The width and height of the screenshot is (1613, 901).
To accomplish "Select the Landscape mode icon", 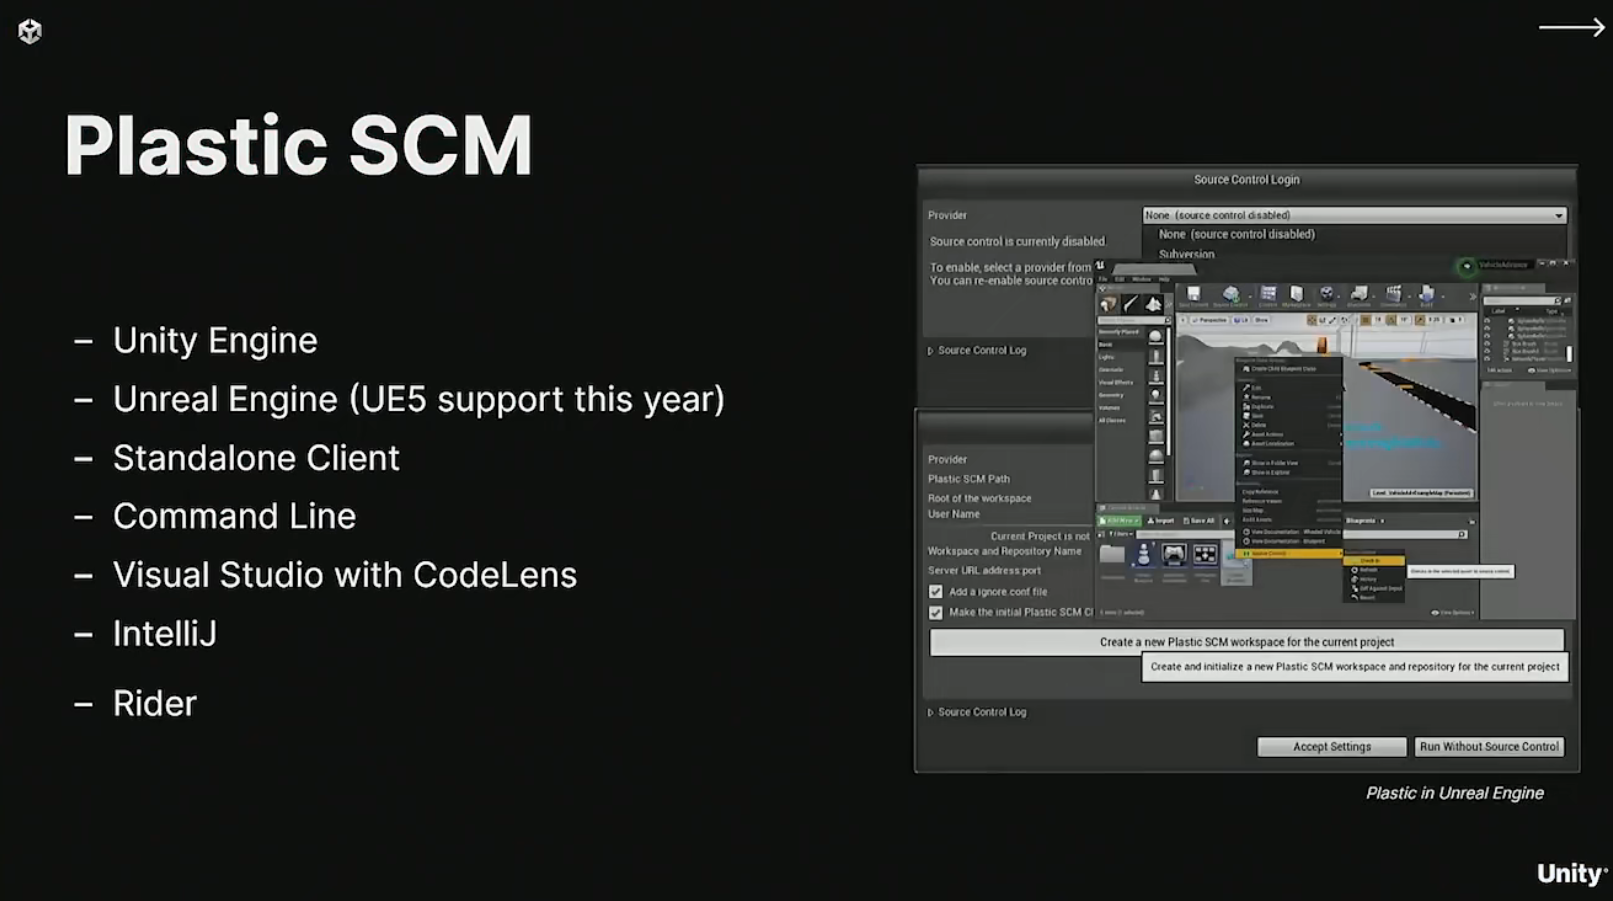I will (x=1153, y=304).
